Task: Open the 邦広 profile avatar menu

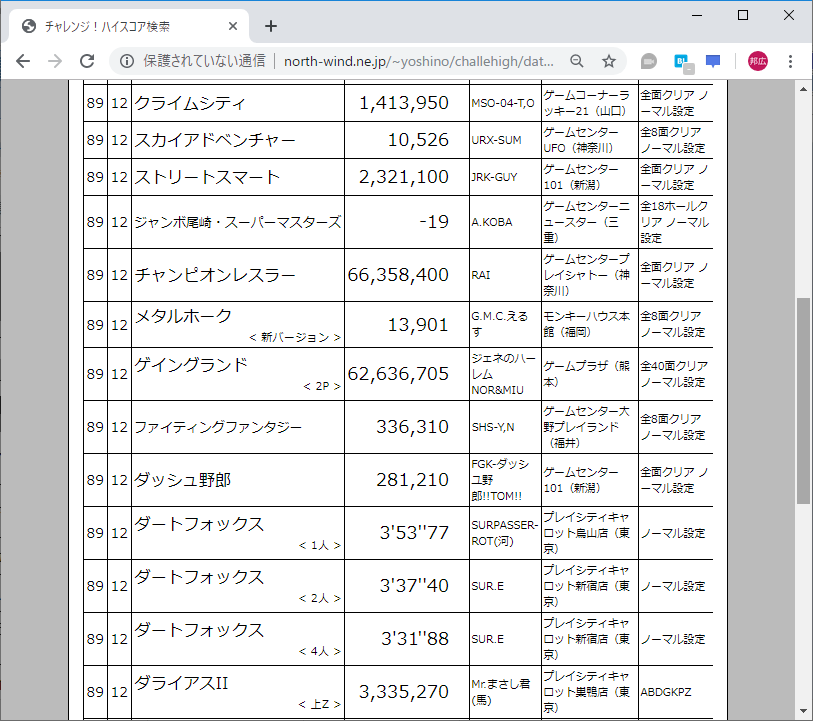Action: [x=756, y=61]
